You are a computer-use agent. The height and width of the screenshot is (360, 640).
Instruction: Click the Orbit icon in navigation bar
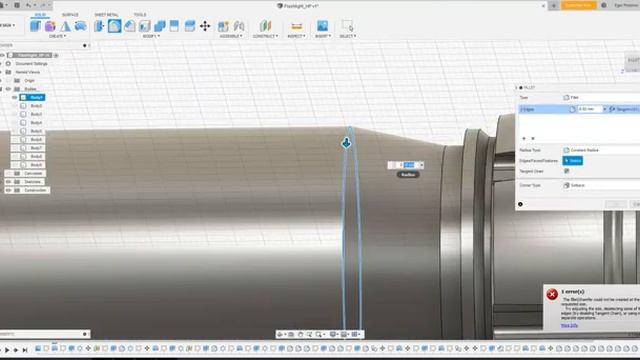click(280, 334)
